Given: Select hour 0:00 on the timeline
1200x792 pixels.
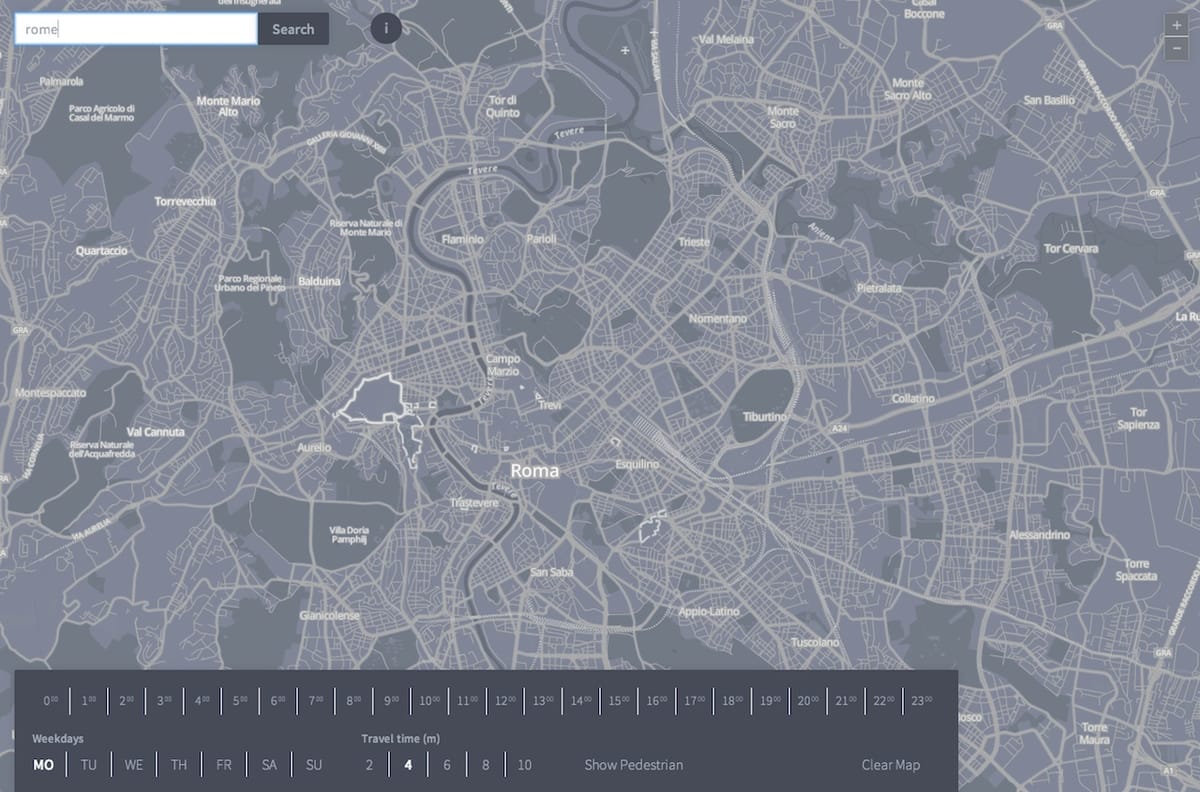Looking at the screenshot, I should coord(50,700).
